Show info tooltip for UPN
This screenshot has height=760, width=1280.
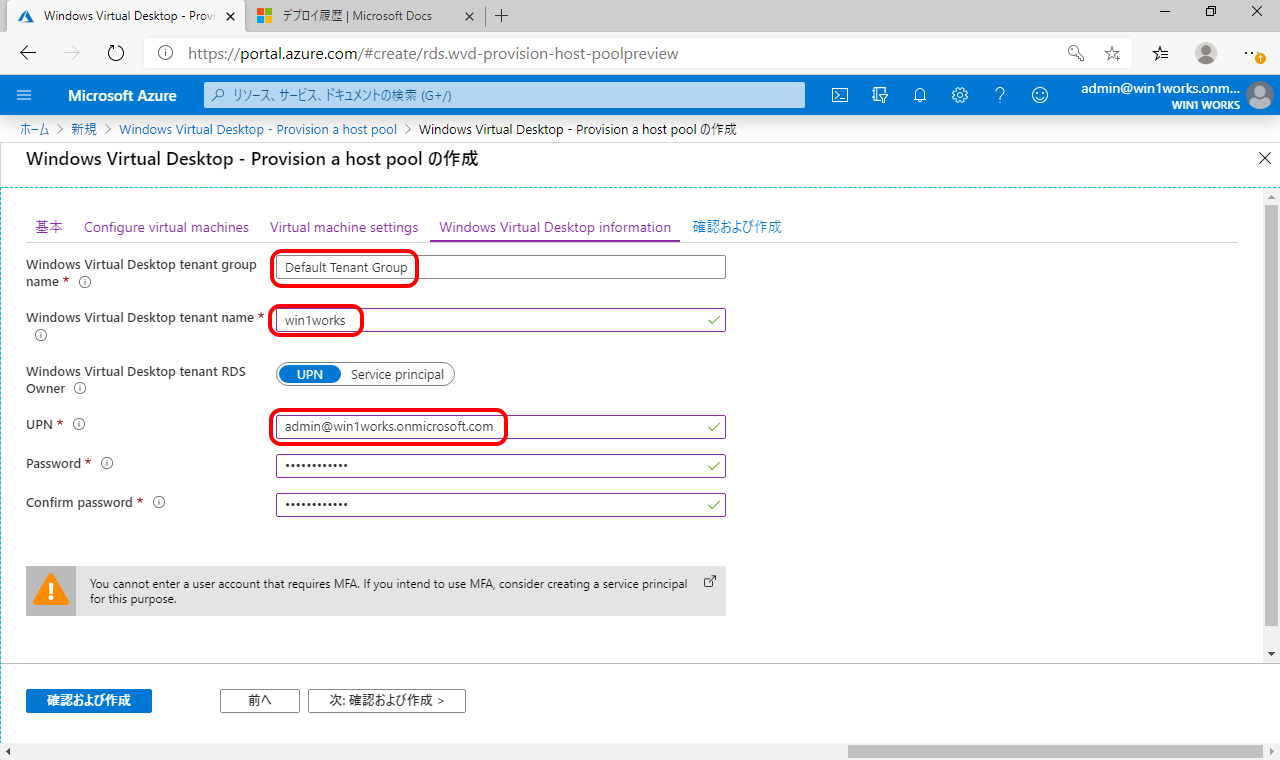[79, 424]
